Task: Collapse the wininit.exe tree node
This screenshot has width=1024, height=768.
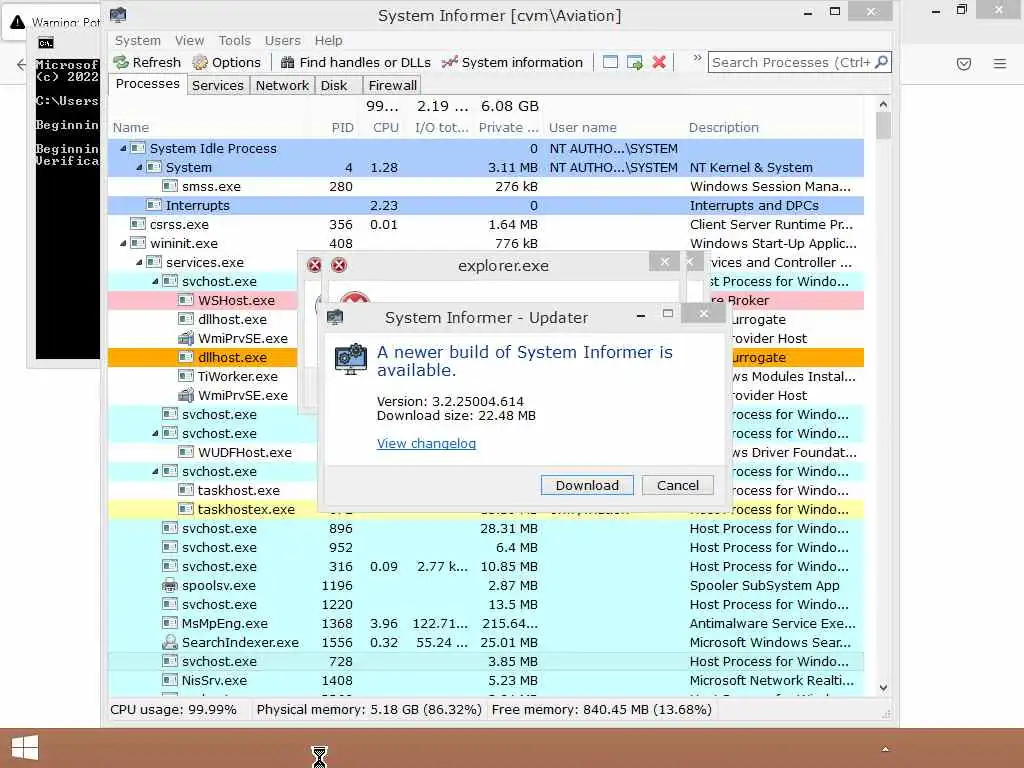Action: tap(123, 244)
